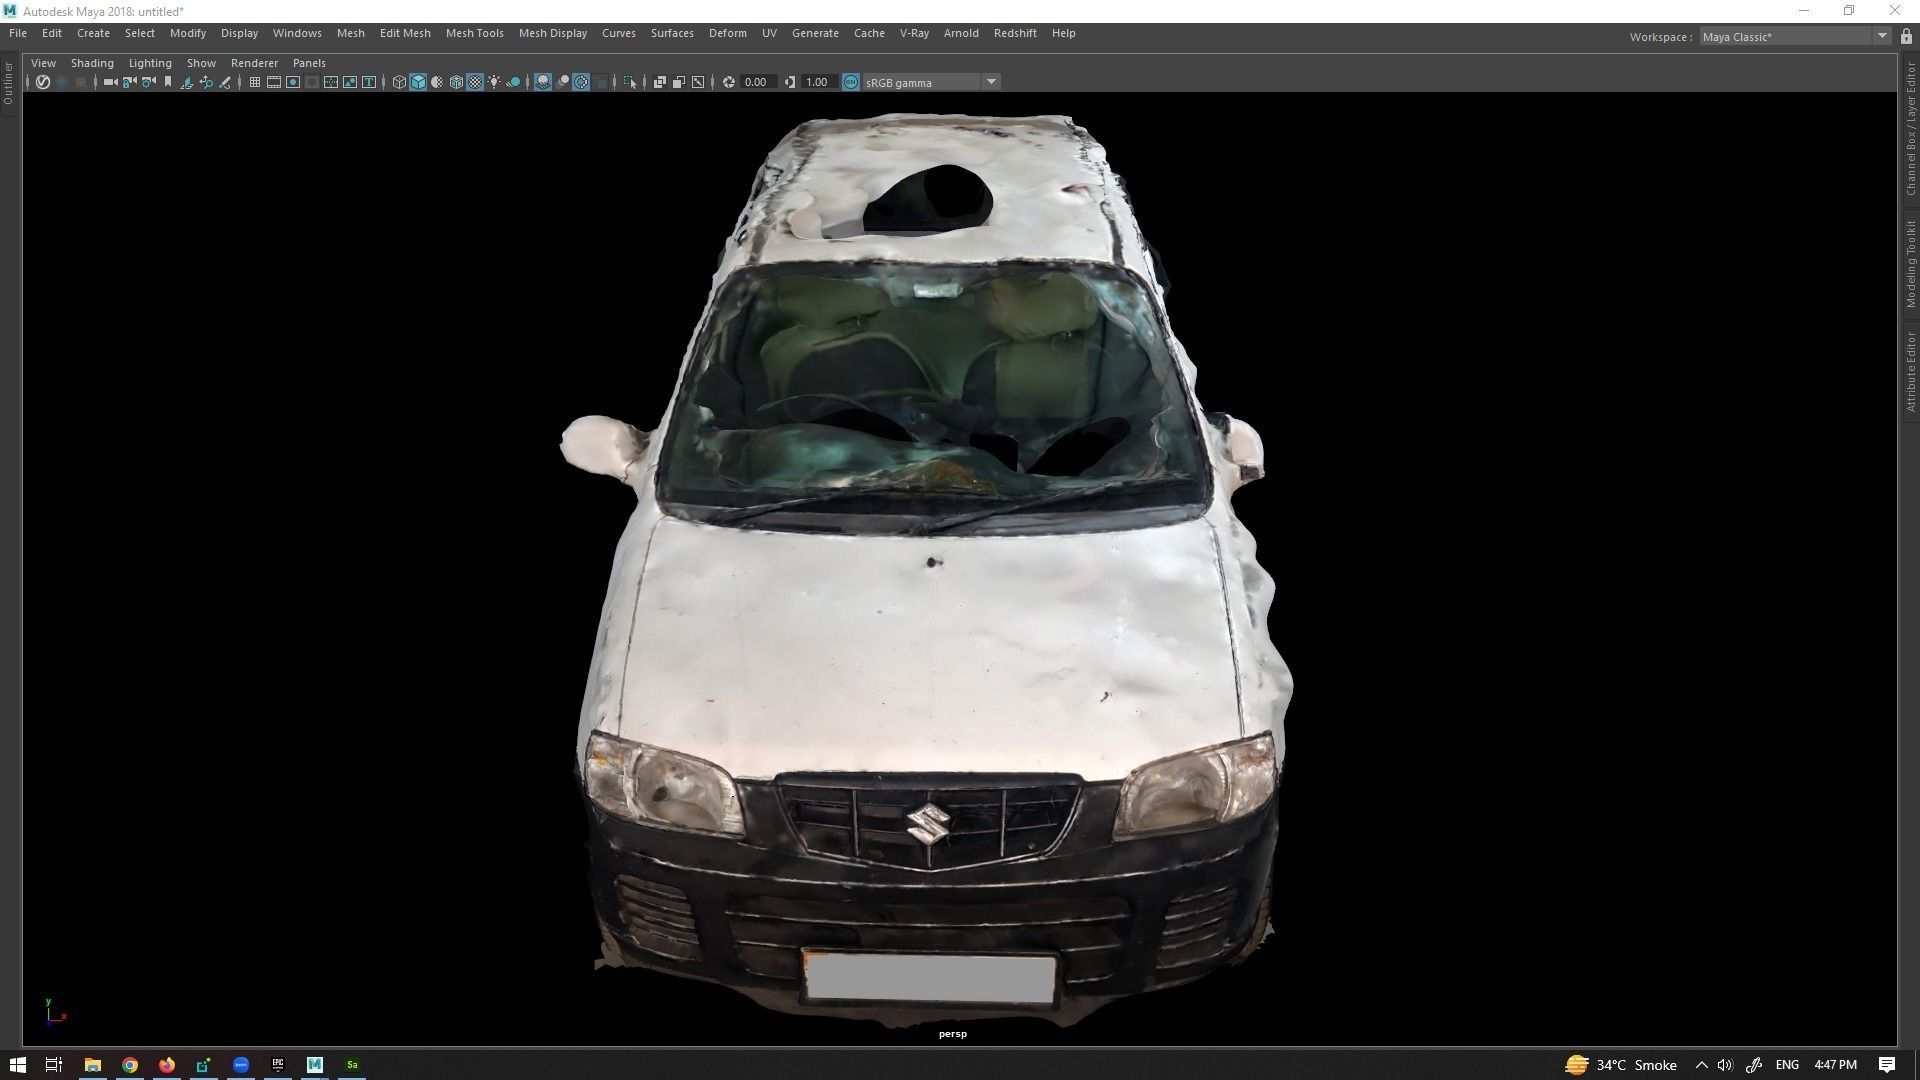
Task: Enable smooth shaded display mode icon
Action: tap(418, 82)
